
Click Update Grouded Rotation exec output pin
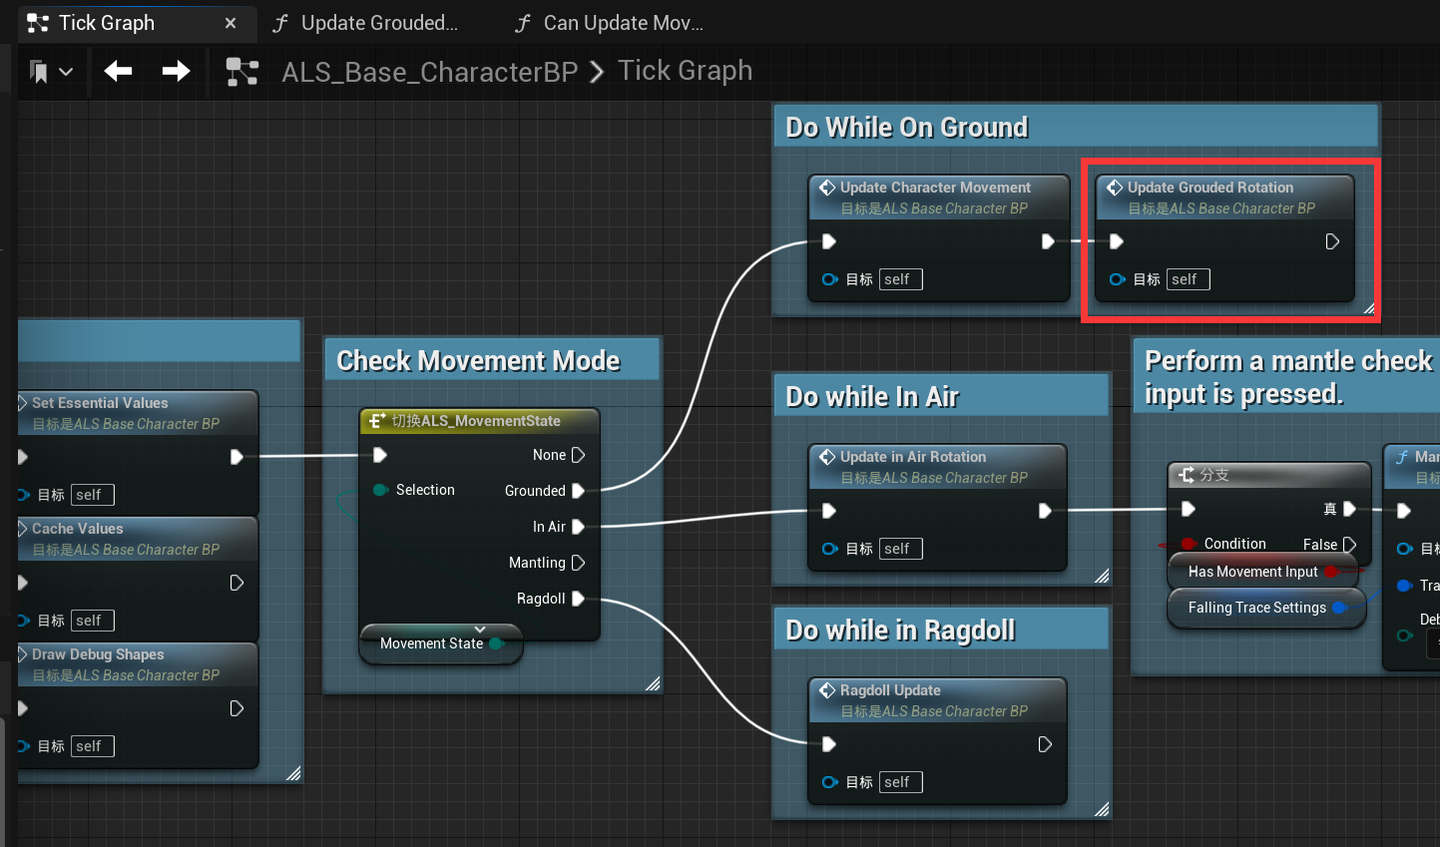(x=1332, y=241)
